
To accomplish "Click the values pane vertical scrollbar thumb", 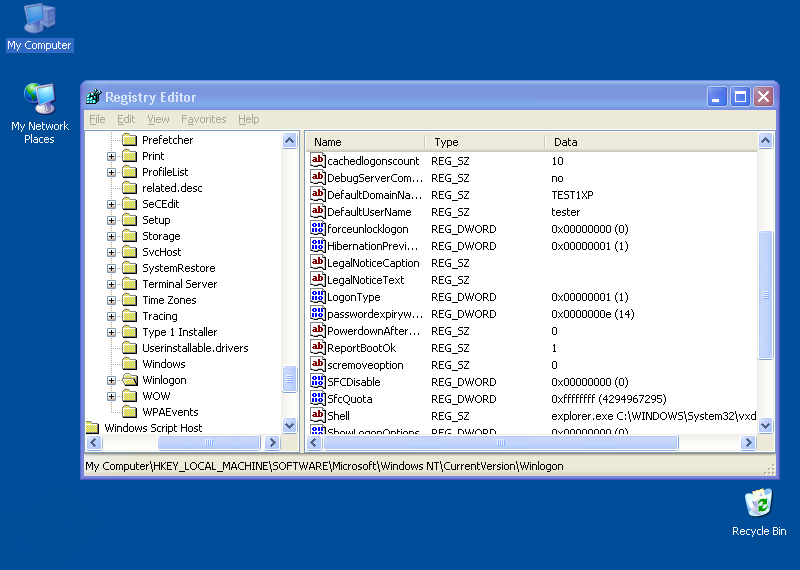I will 765,295.
